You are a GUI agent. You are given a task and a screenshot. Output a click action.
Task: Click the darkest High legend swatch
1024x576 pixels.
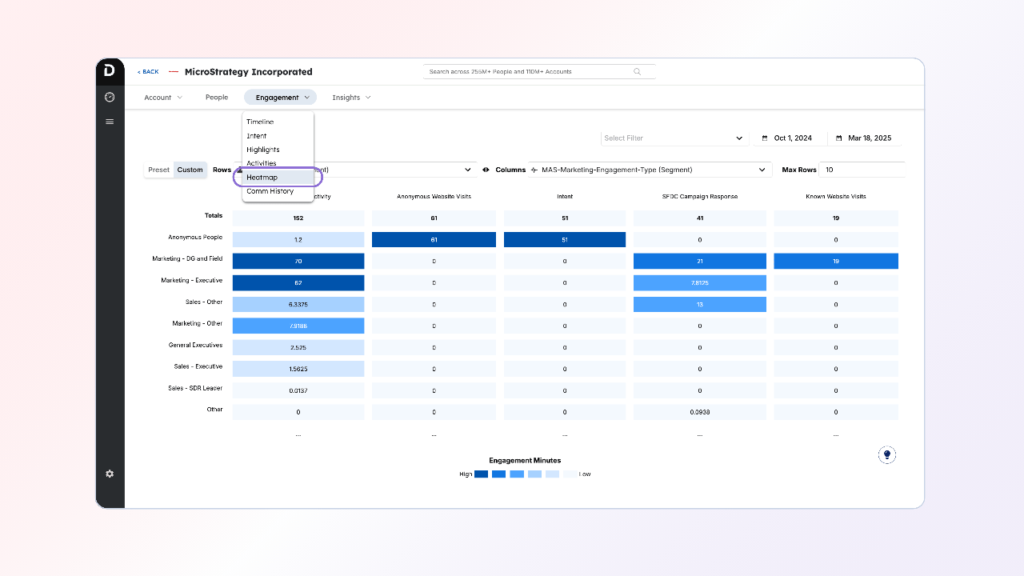[x=481, y=474]
